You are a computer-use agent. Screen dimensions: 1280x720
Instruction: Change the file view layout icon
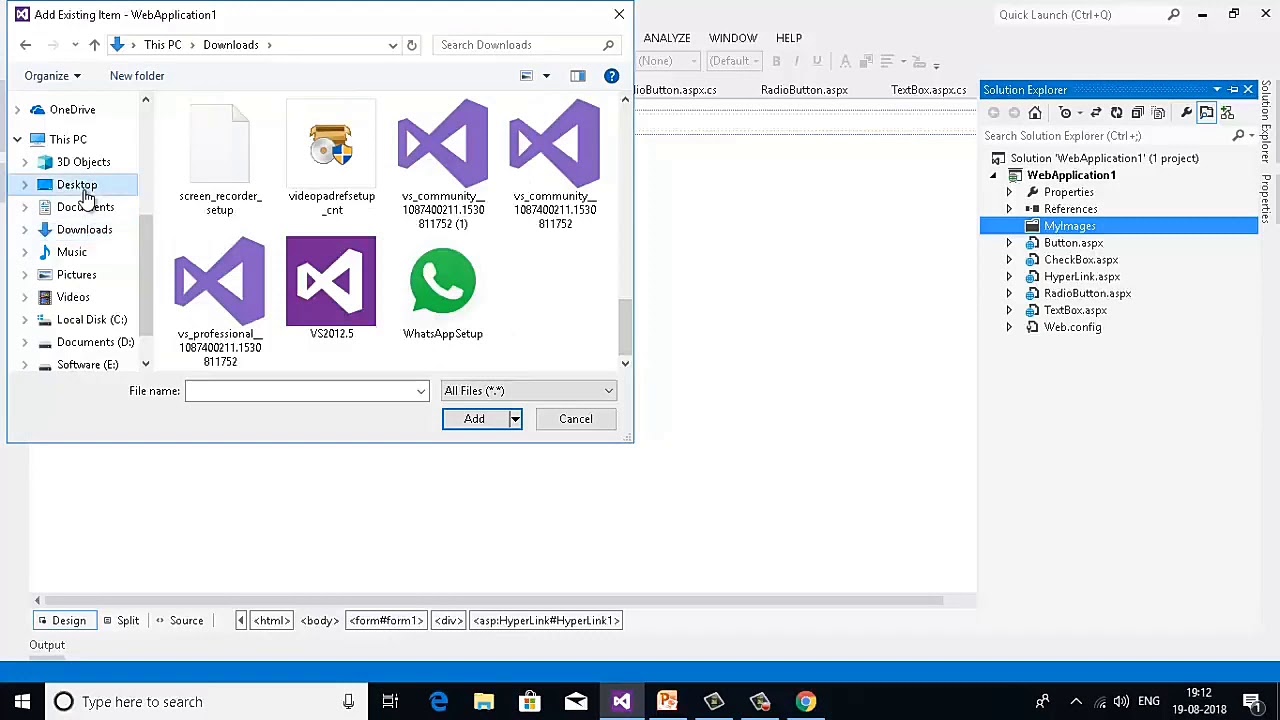click(x=526, y=76)
